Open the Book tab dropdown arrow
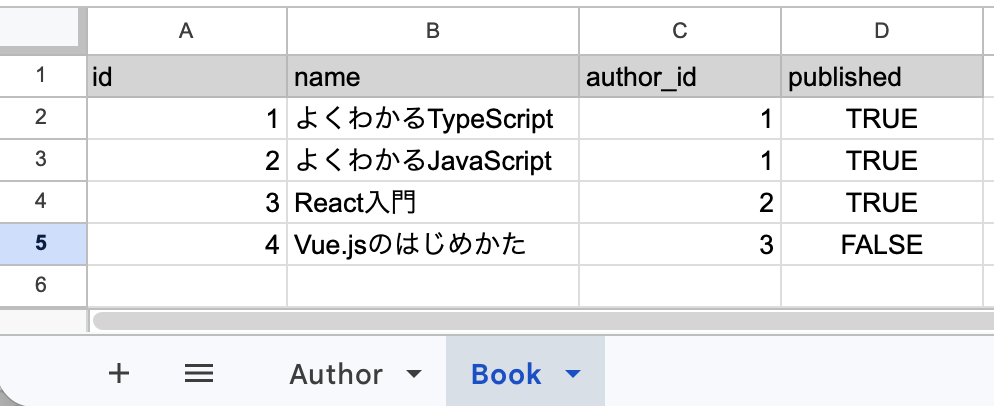Viewport: 994px width, 406px height. point(572,374)
